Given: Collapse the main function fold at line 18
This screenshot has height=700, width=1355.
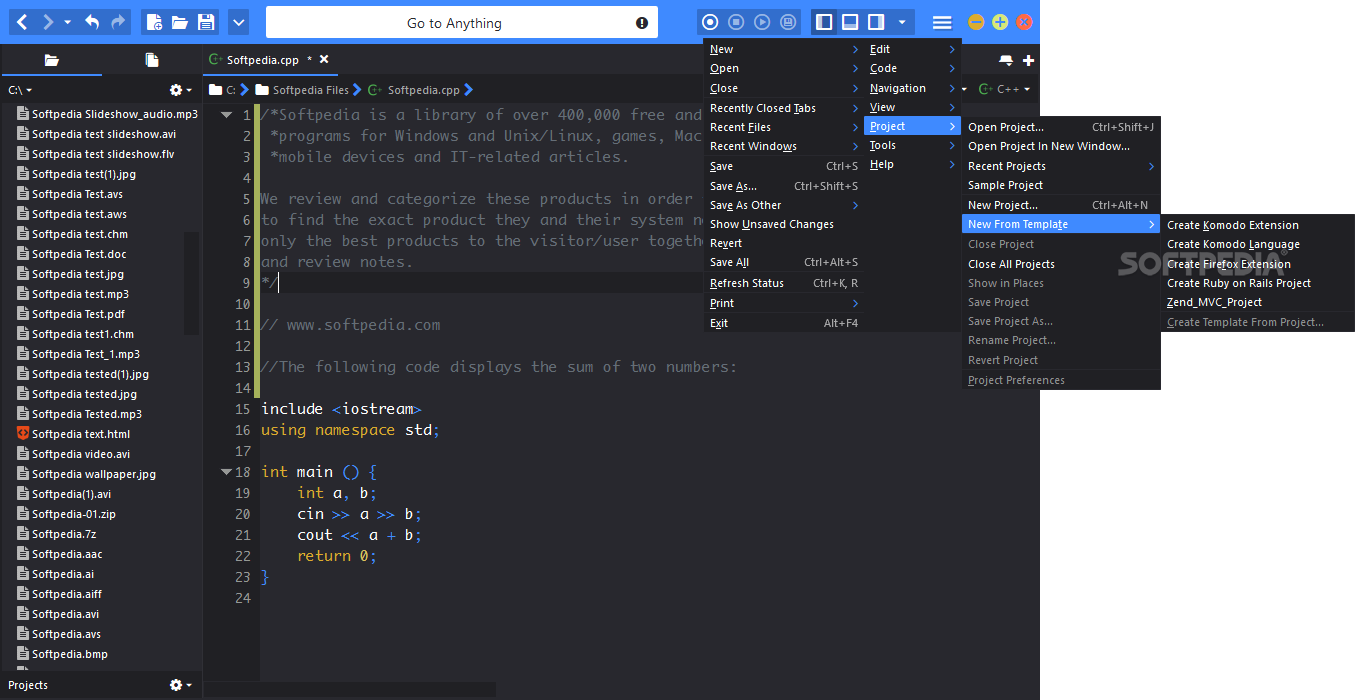Looking at the screenshot, I should click(x=227, y=472).
